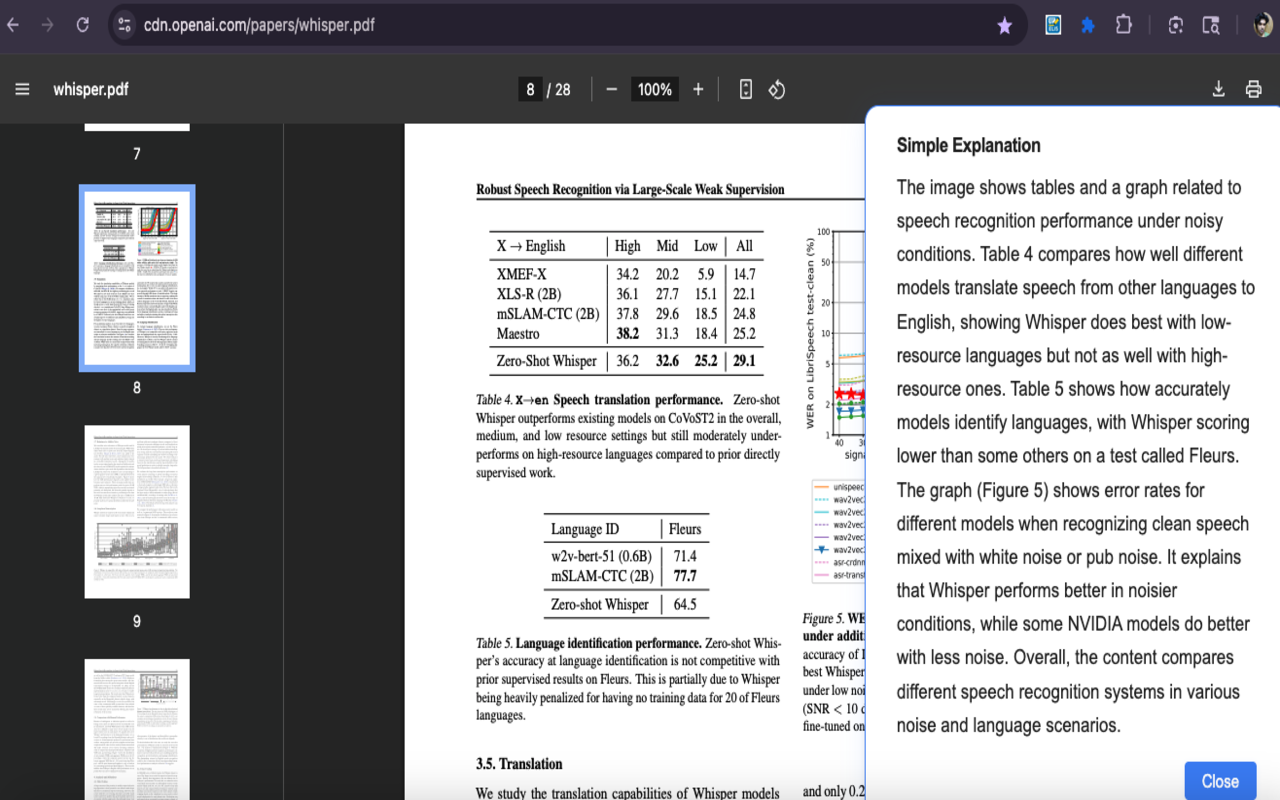The height and width of the screenshot is (800, 1280).
Task: Open the user profile avatar
Action: 1262,25
